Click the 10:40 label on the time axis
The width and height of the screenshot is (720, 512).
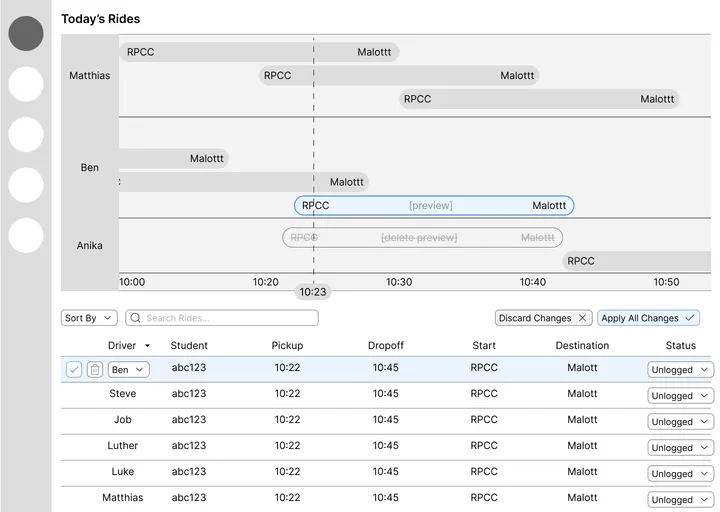point(533,282)
